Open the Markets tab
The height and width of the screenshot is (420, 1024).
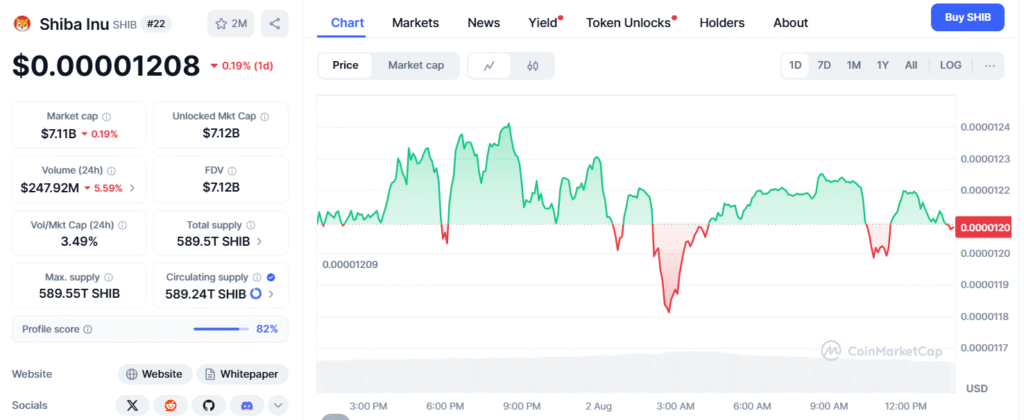click(415, 23)
